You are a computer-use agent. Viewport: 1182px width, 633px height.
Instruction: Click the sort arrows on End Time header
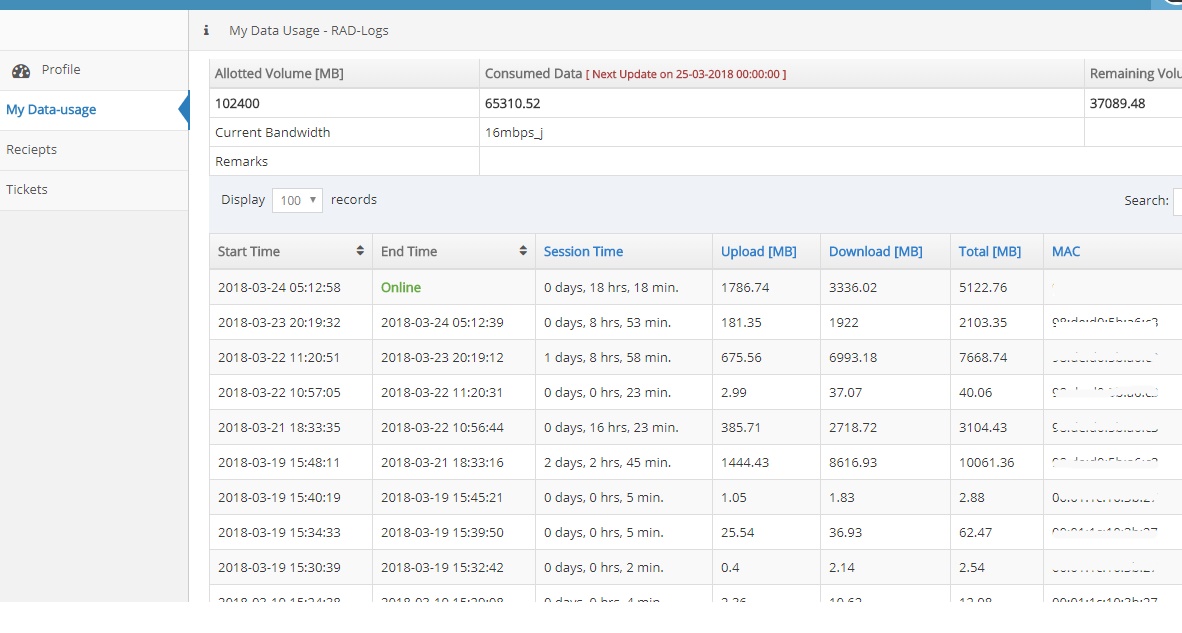click(x=523, y=251)
